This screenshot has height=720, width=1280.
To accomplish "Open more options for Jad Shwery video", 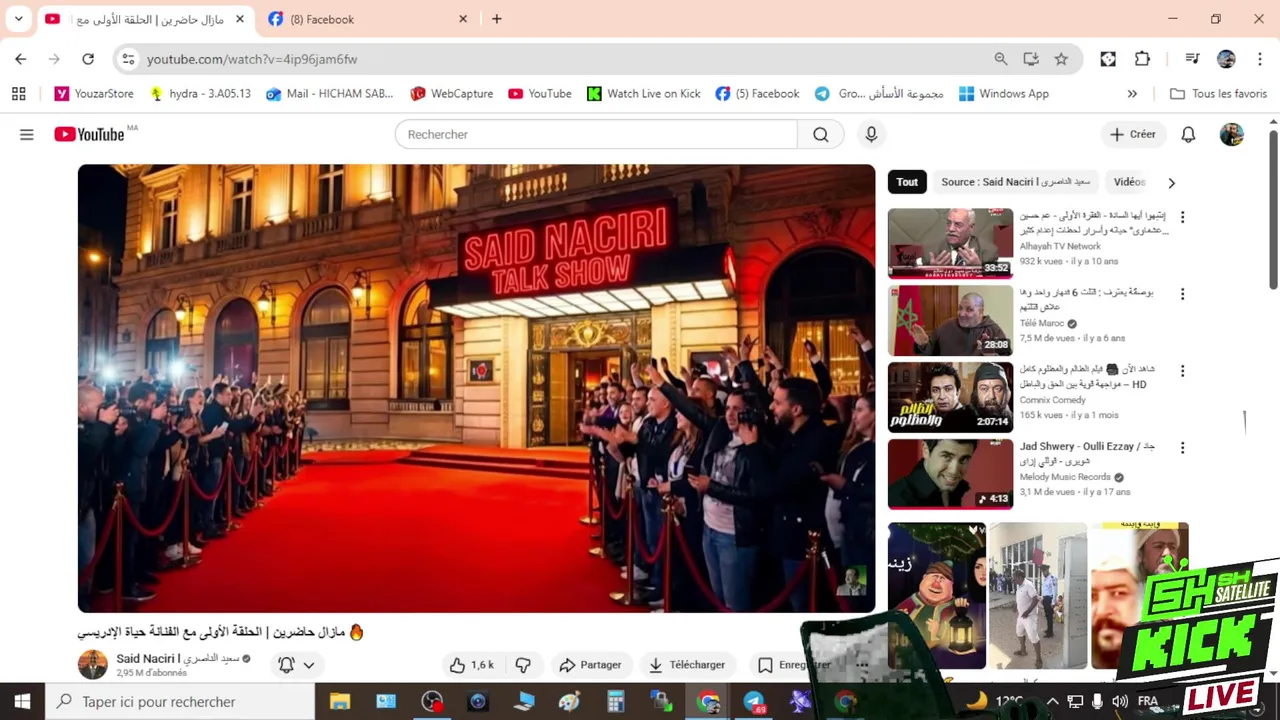I will 1182,448.
